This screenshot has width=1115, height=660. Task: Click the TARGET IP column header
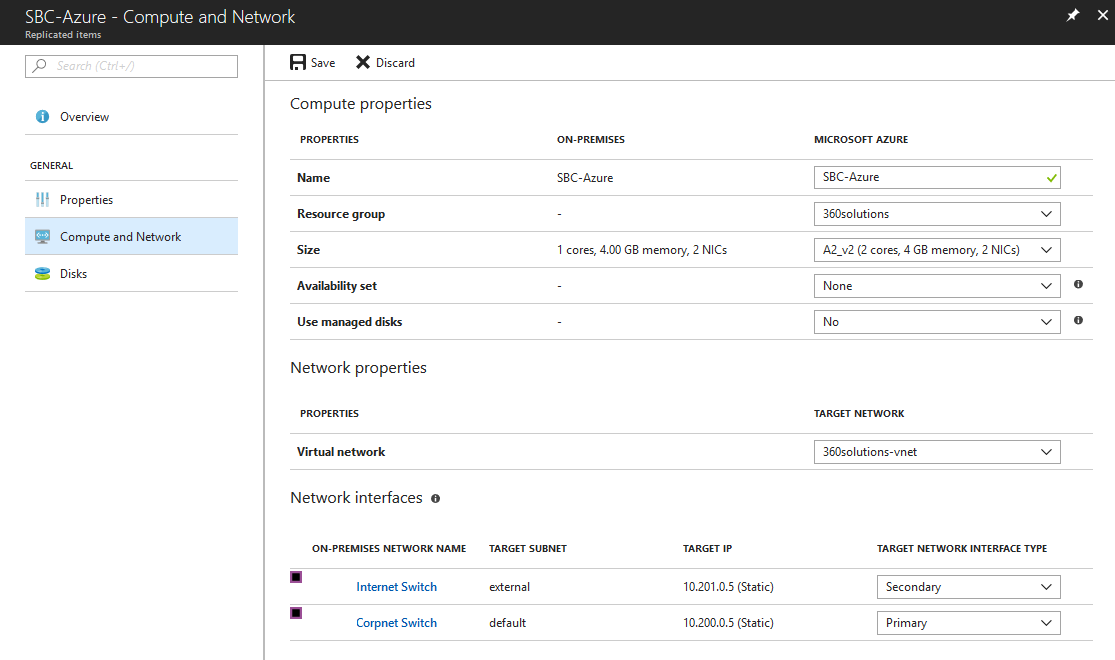708,548
